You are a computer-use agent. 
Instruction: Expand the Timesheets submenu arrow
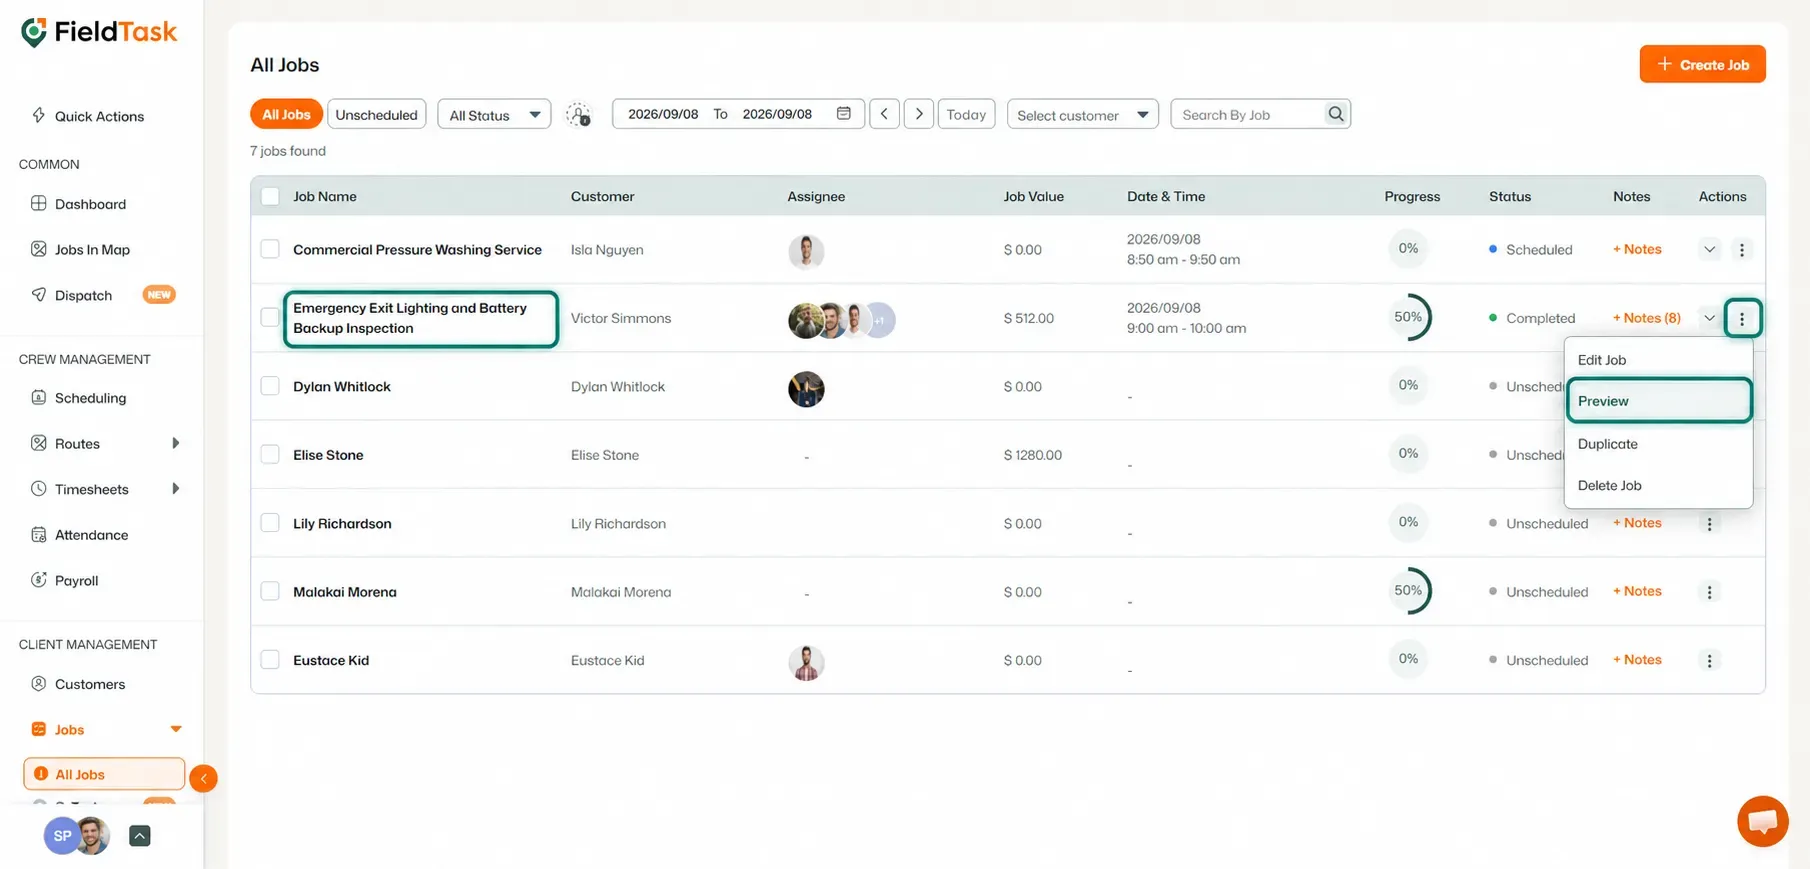pos(176,489)
